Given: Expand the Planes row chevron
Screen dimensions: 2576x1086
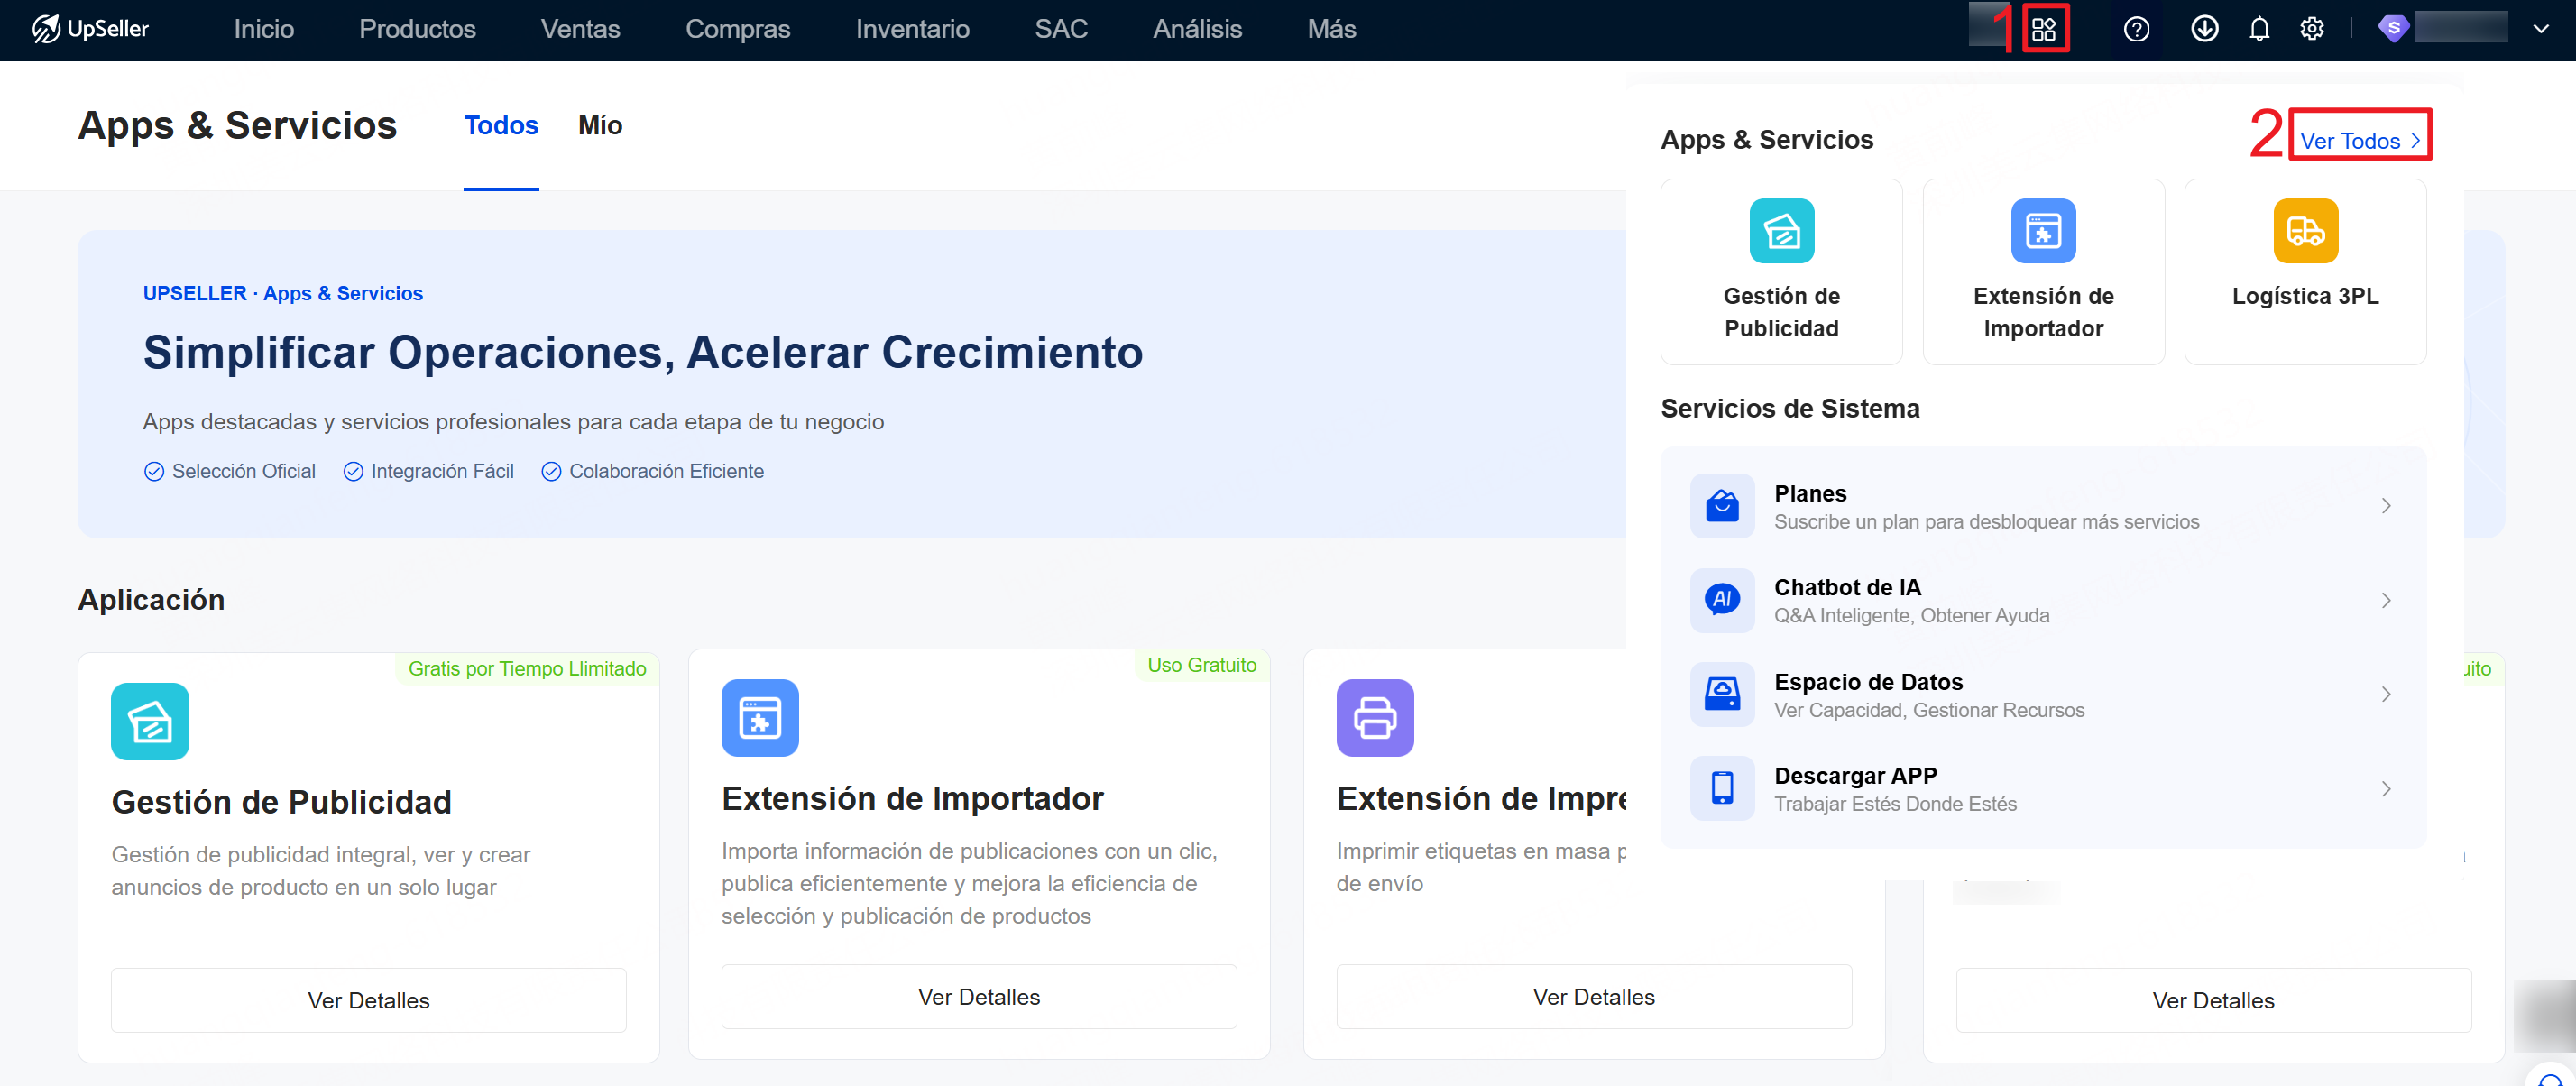Looking at the screenshot, I should pos(2386,506).
